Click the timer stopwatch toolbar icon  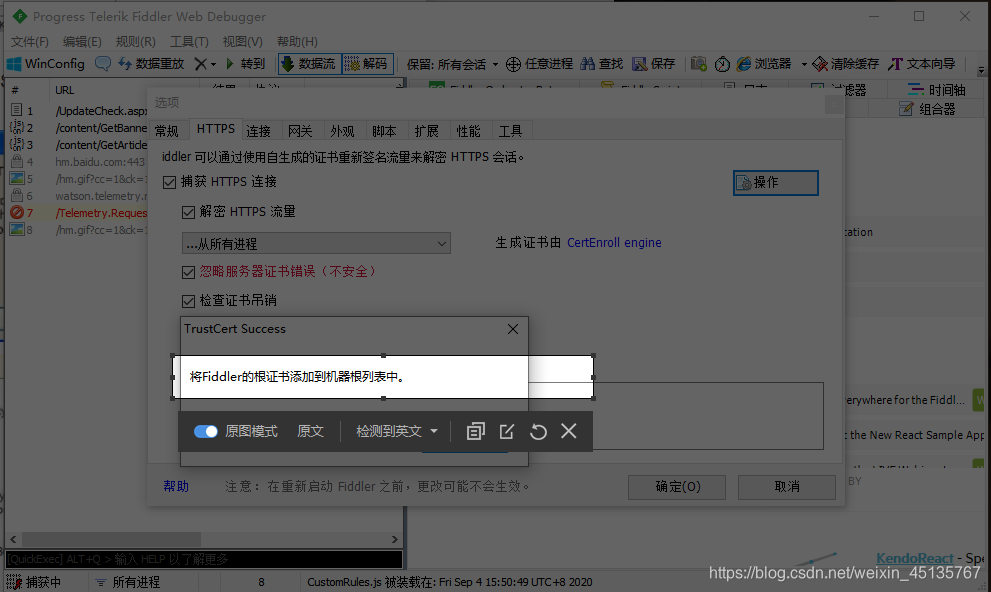722,64
